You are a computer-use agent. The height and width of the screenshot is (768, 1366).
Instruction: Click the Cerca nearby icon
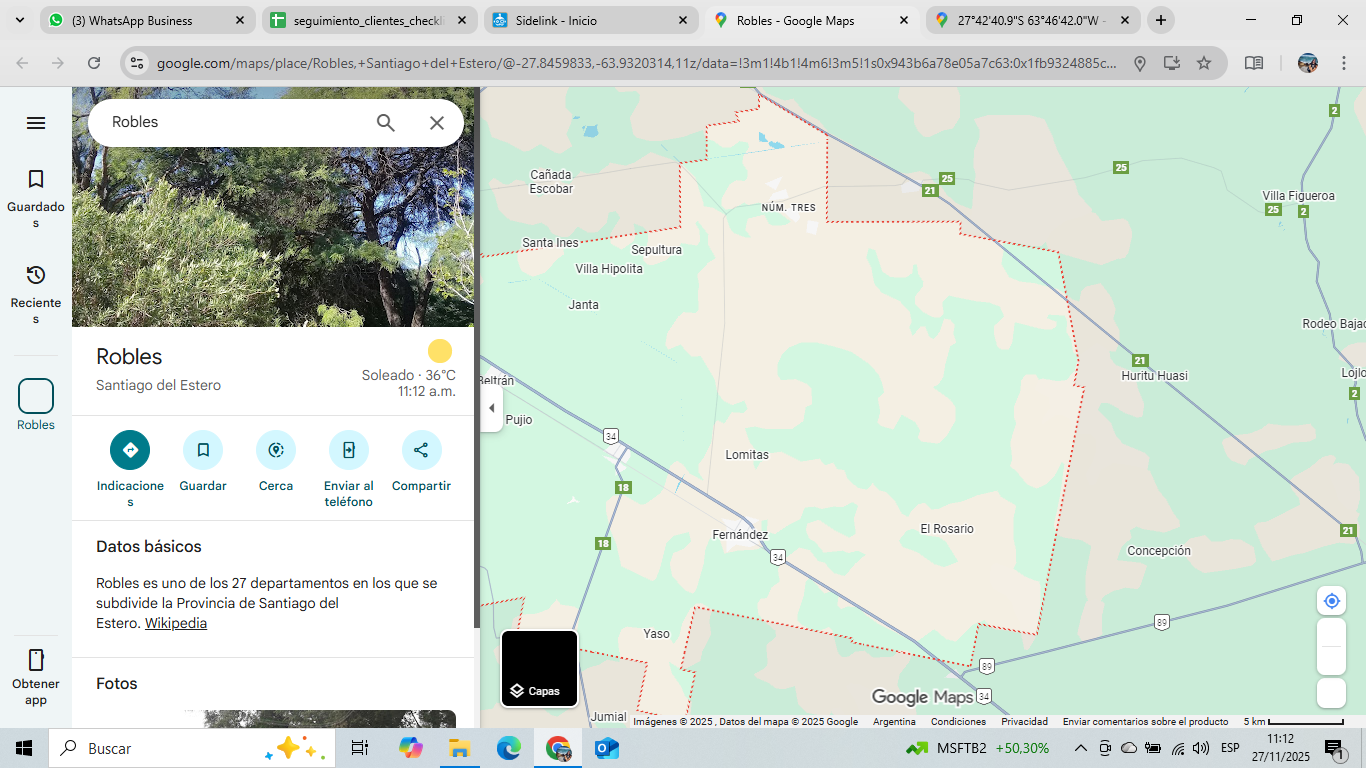[x=276, y=450]
